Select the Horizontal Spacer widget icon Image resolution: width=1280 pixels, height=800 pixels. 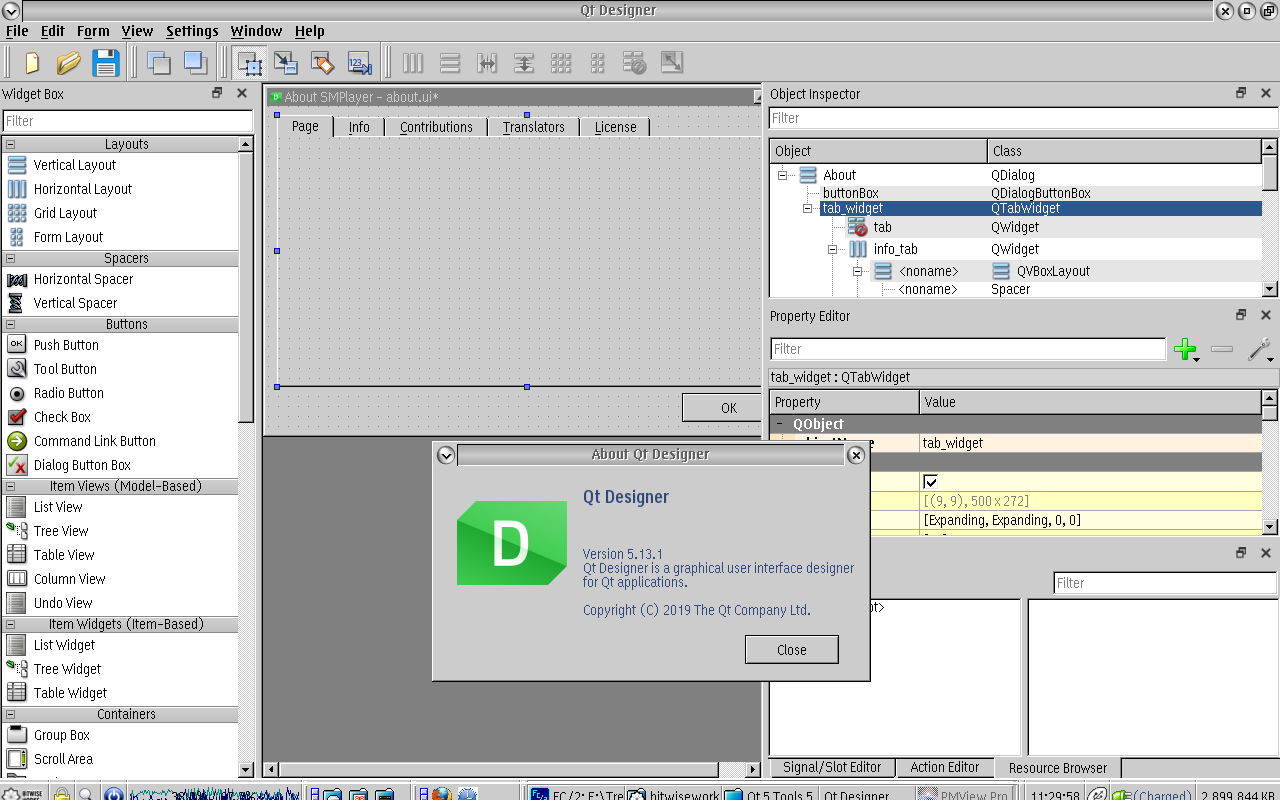coord(17,279)
